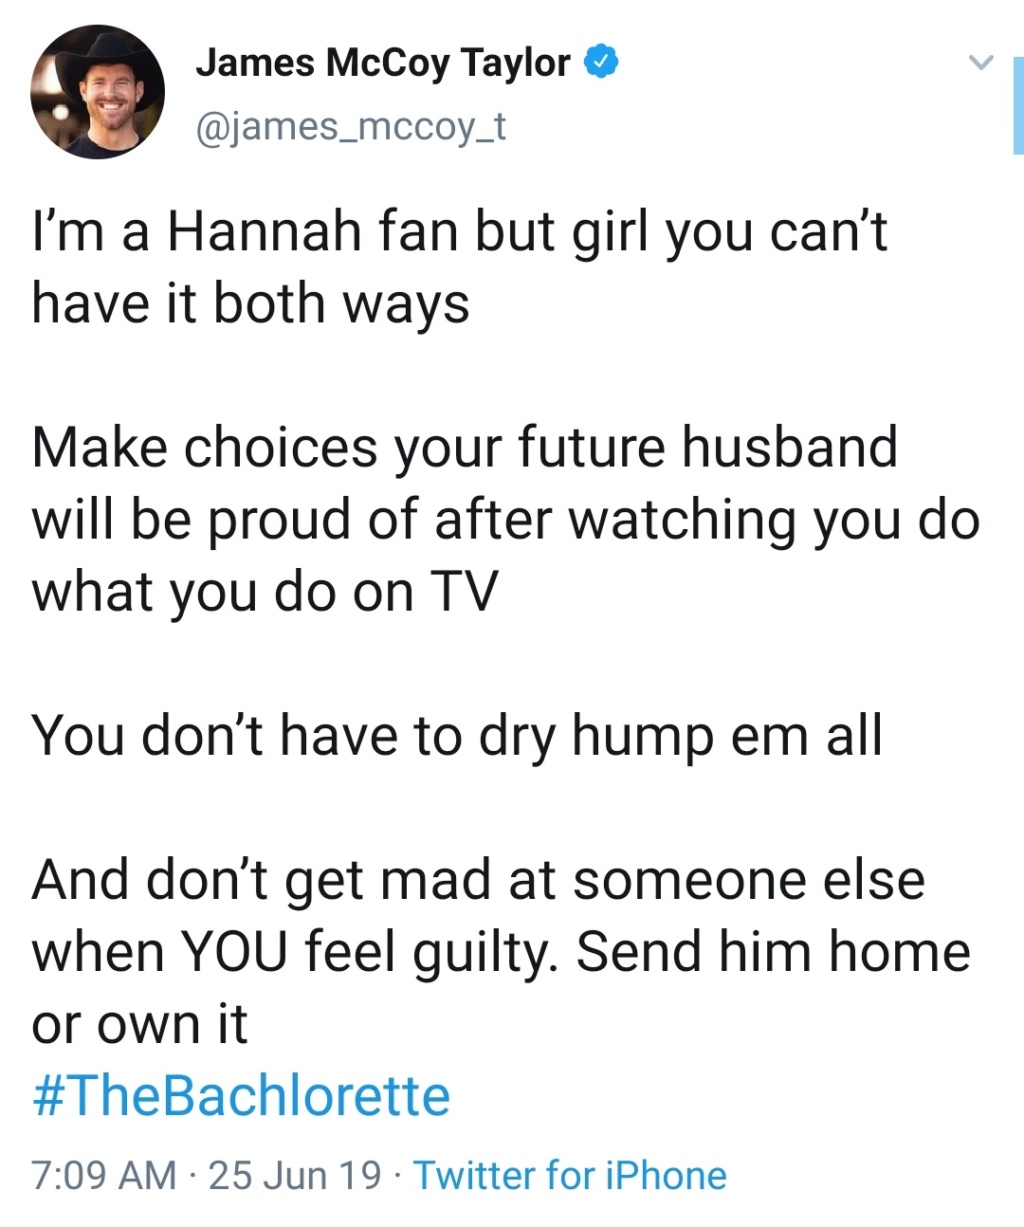The image size is (1024, 1227).
Task: Click the 25 Jun 19 date
Action: [295, 1176]
